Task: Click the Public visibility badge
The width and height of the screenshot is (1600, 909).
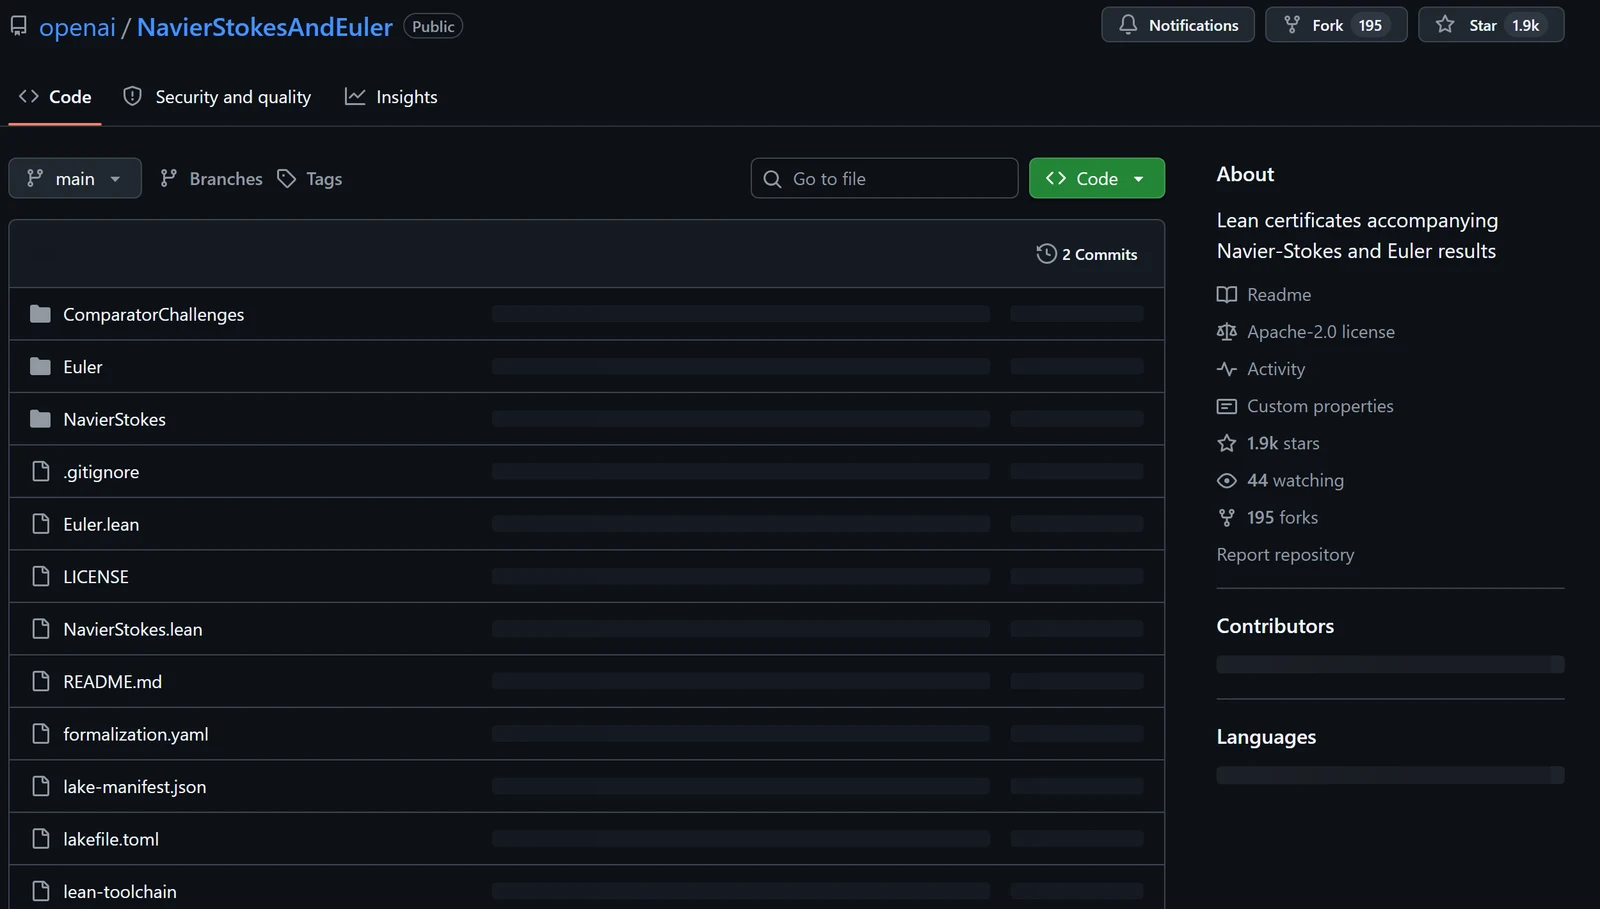Action: coord(433,26)
